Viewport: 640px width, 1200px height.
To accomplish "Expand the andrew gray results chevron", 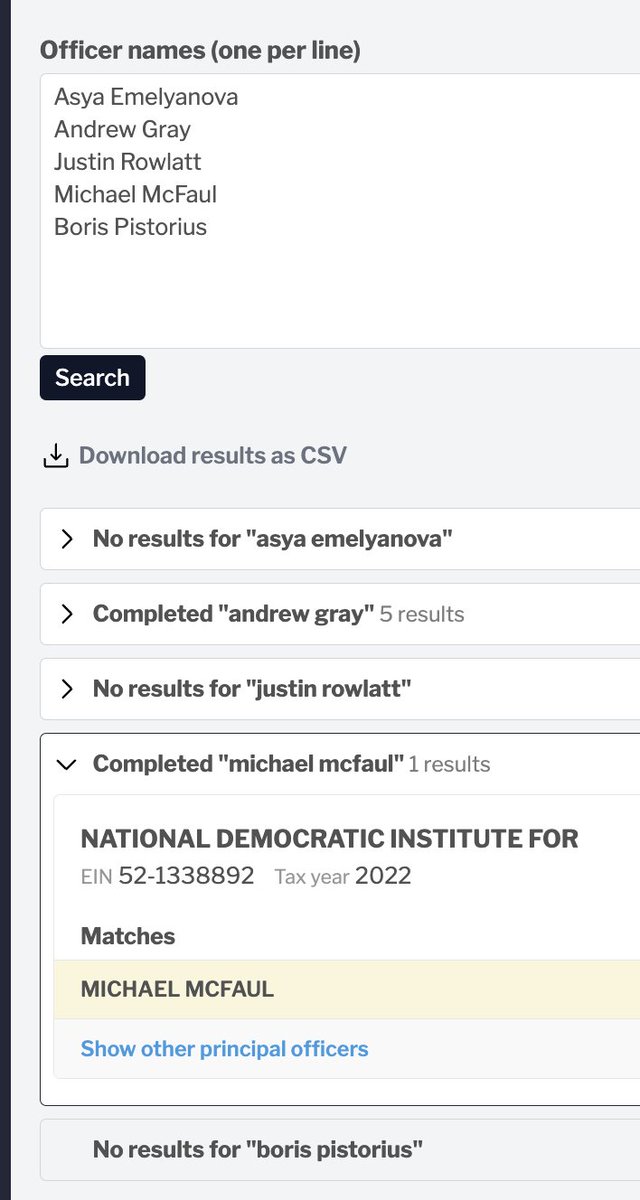I will click(x=67, y=614).
